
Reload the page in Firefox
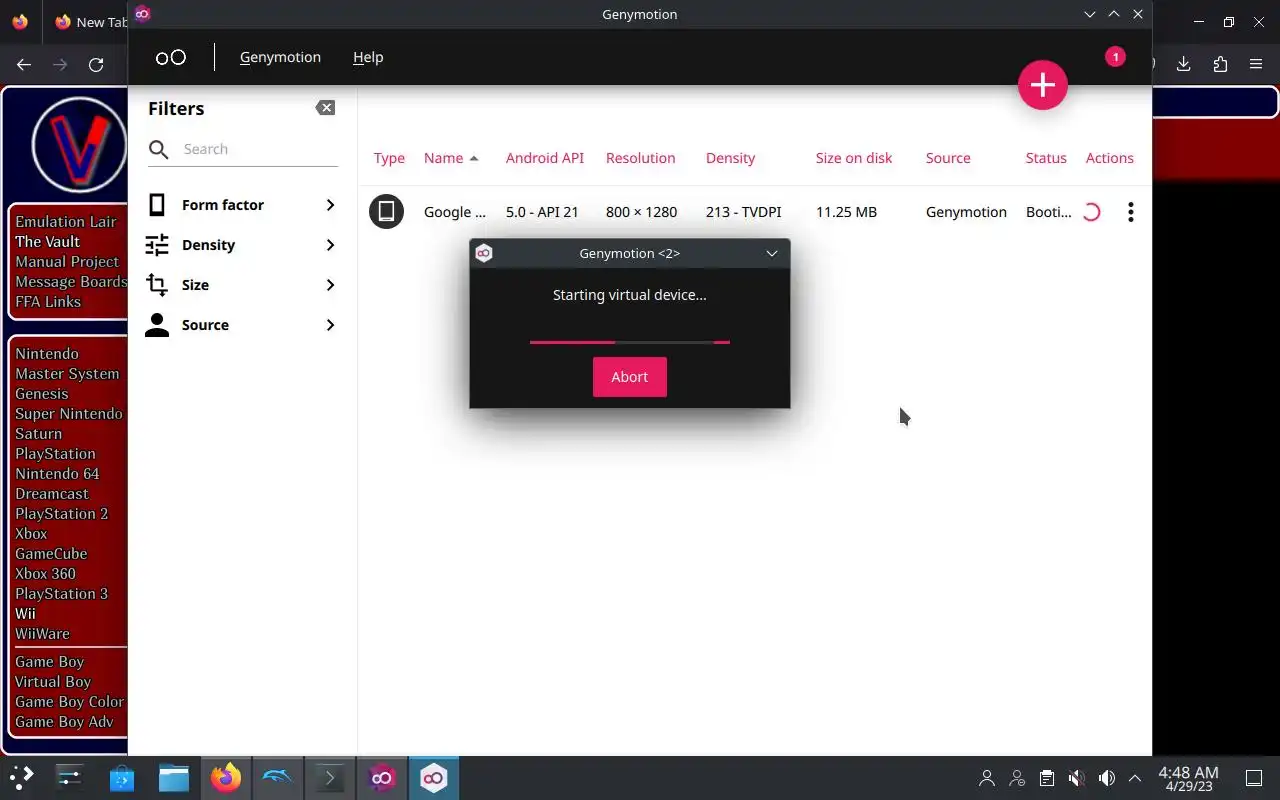pos(96,64)
